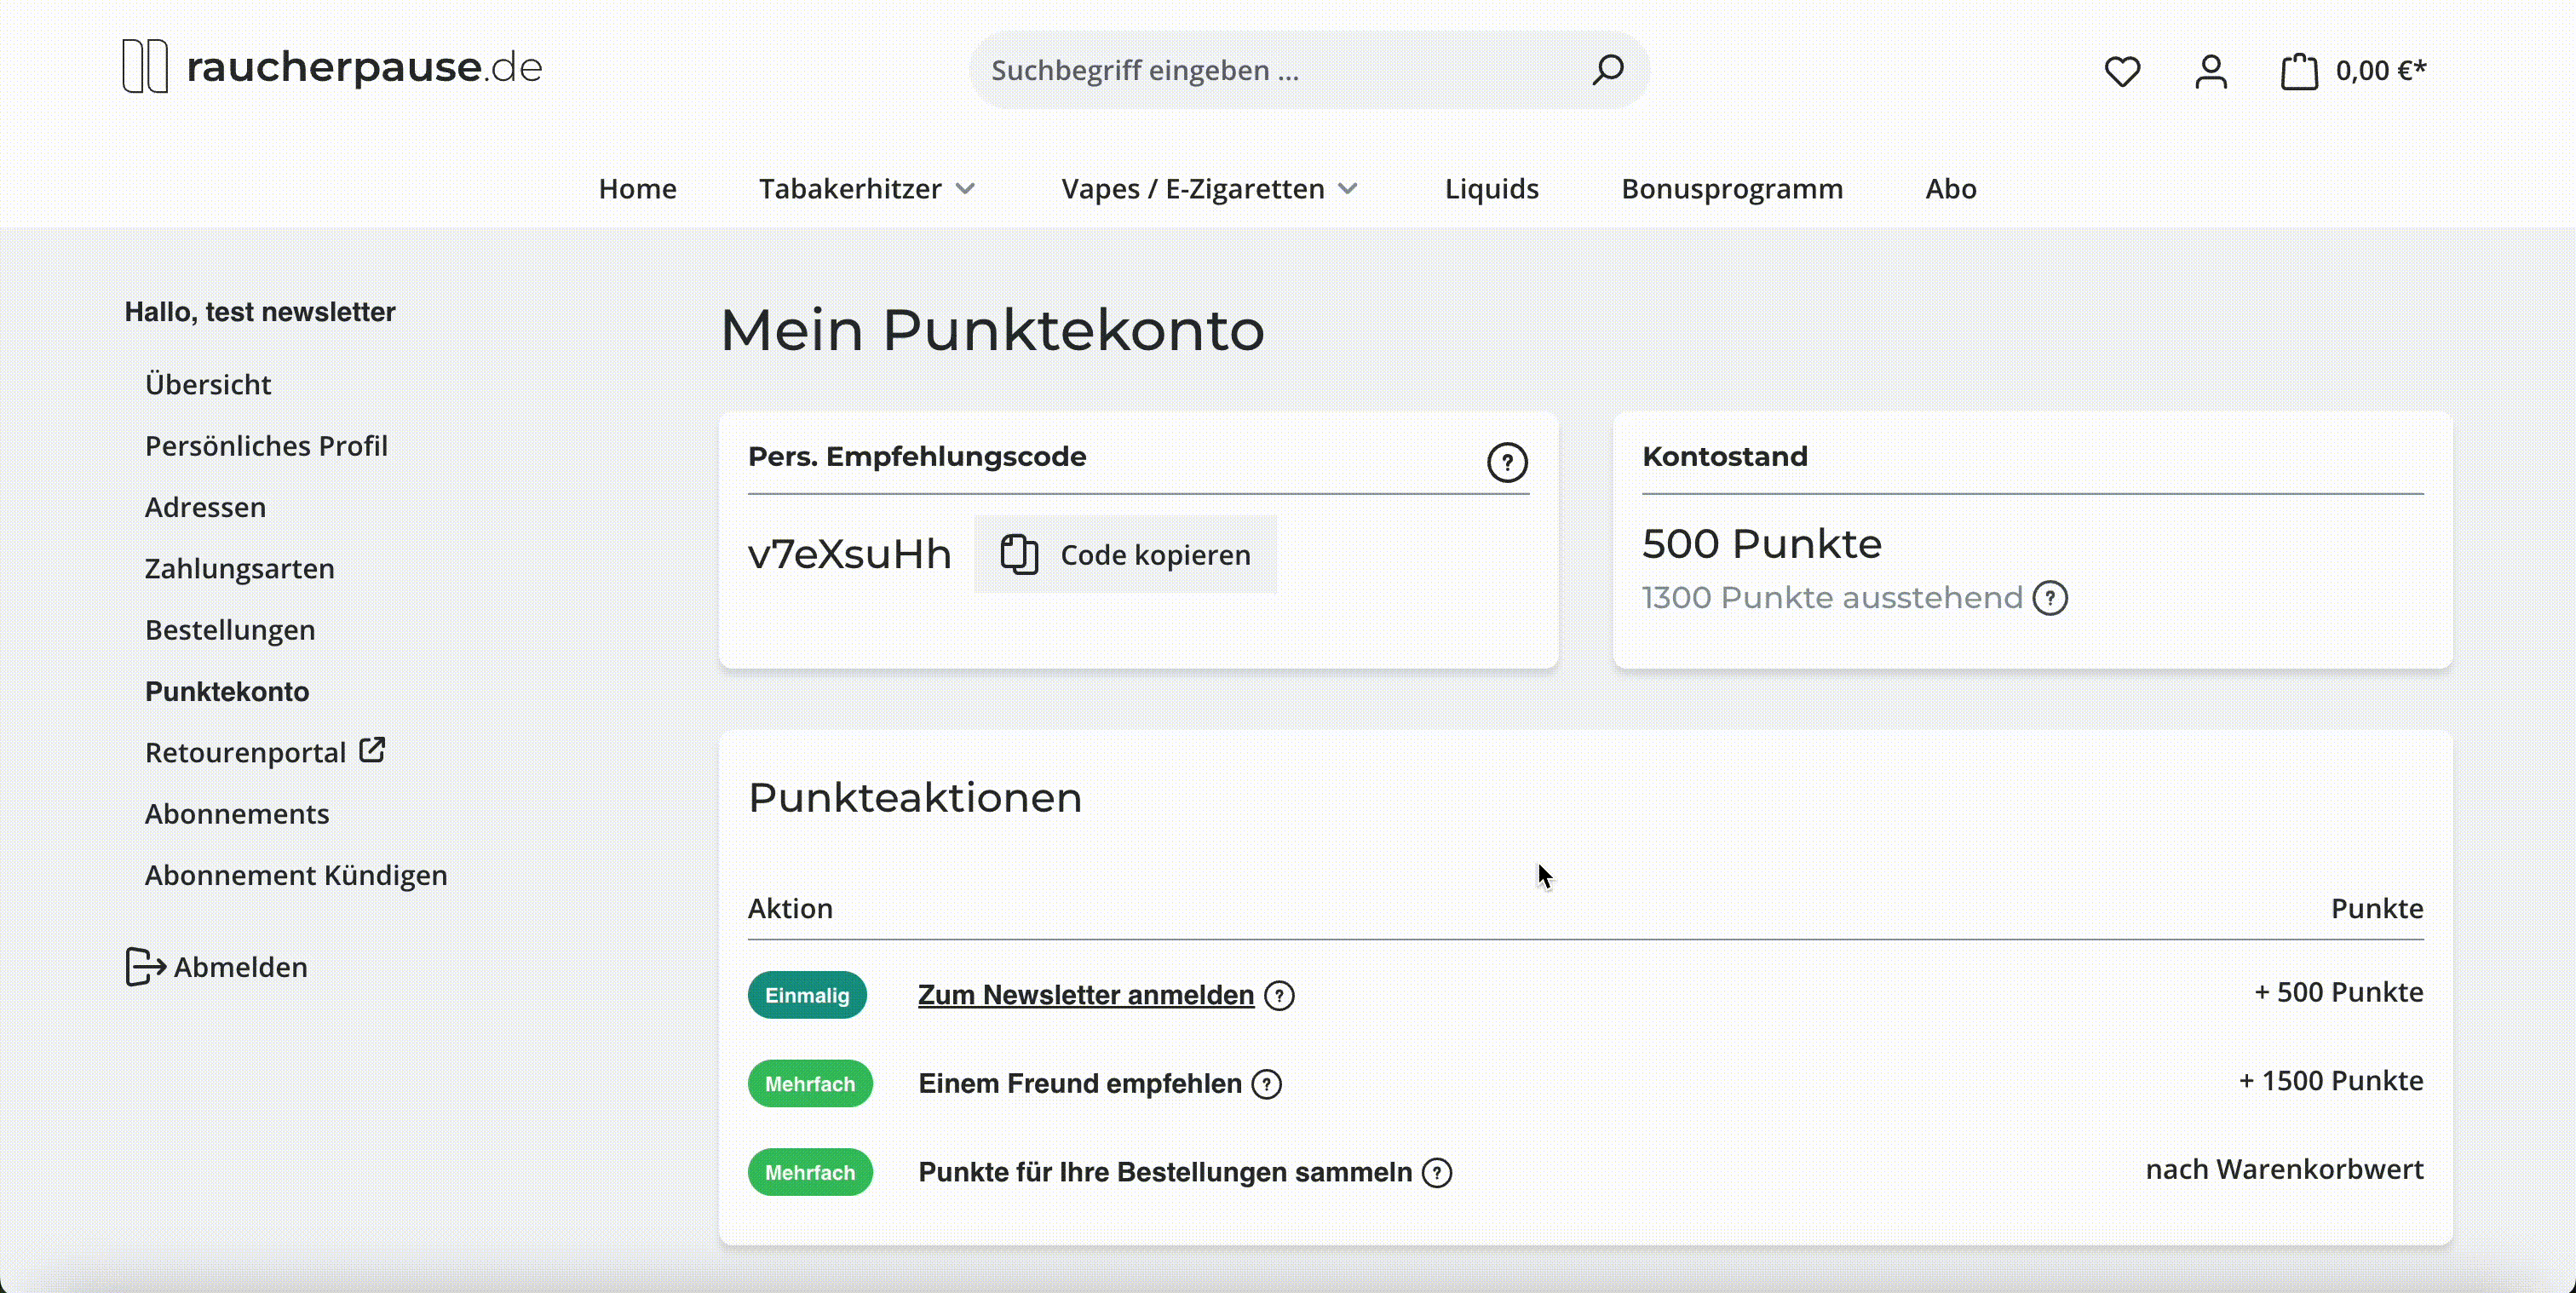This screenshot has height=1293, width=2576.
Task: Click help icon beside Bestellungen sammeln
Action: 1437,1173
